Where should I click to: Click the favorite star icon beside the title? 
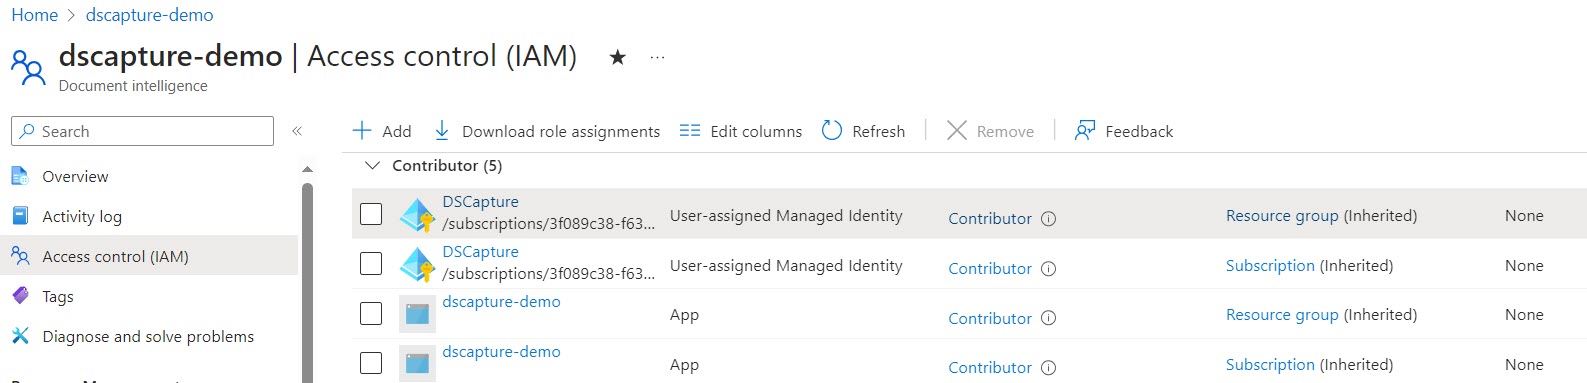pos(618,57)
